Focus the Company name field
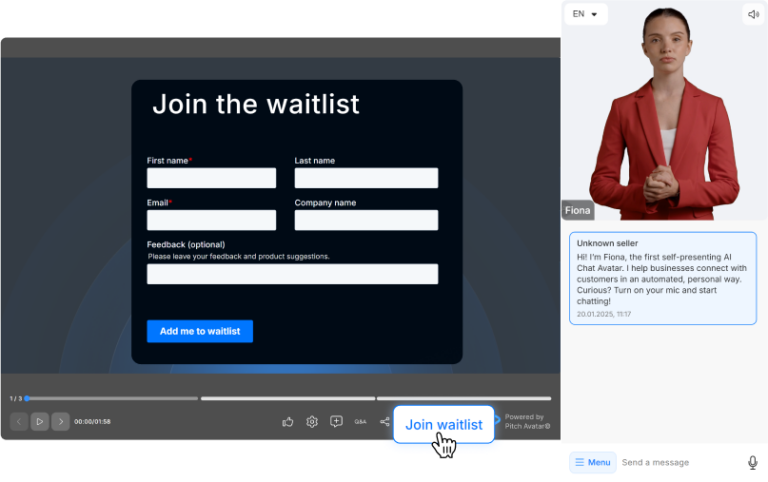 [366, 220]
